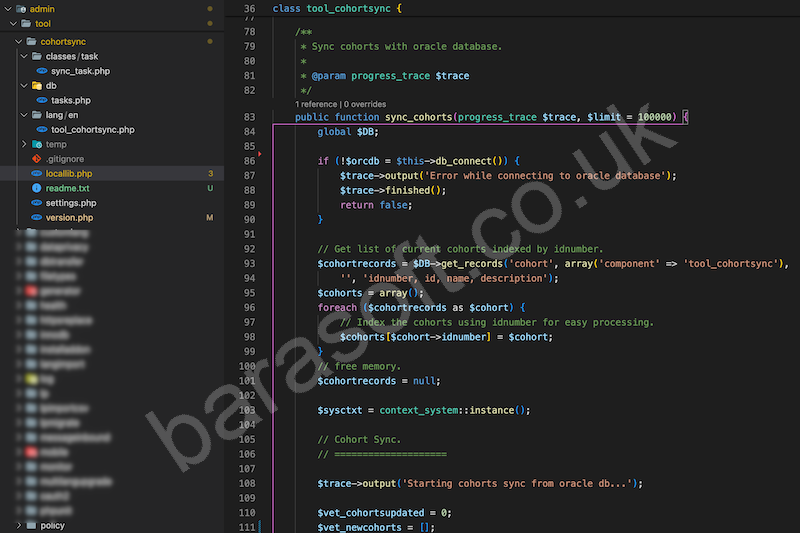The image size is (800, 533).
Task: Click the db_connect() call on line 86
Action: tap(468, 161)
